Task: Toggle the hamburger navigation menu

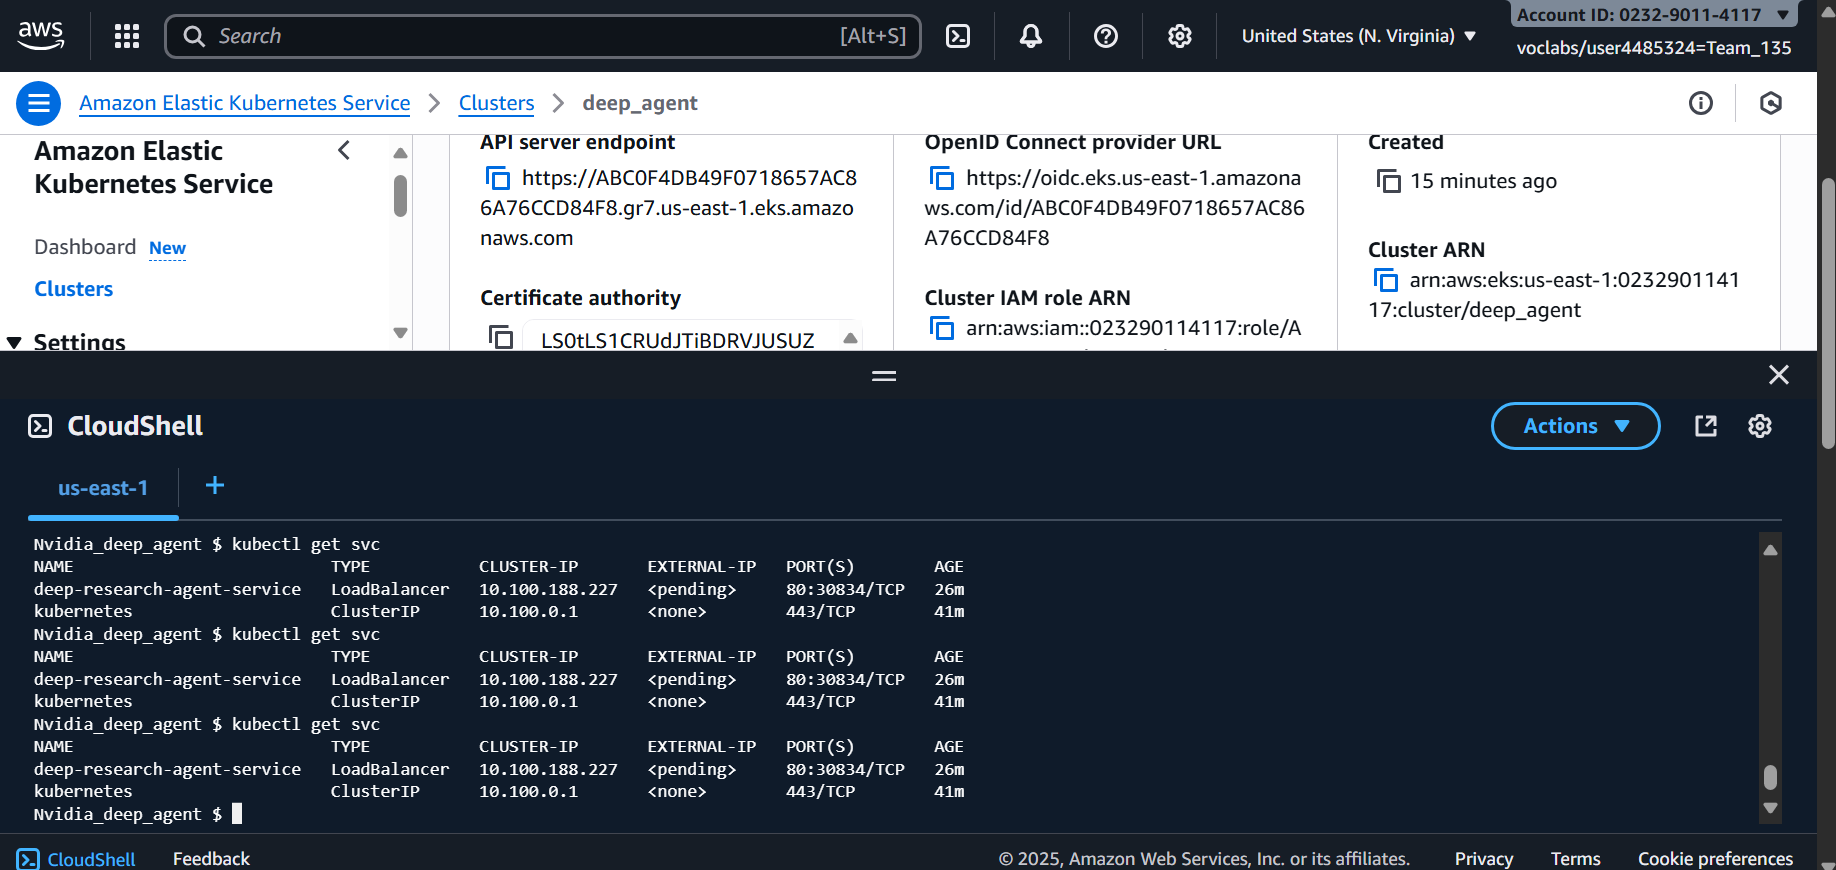Action: 39,103
